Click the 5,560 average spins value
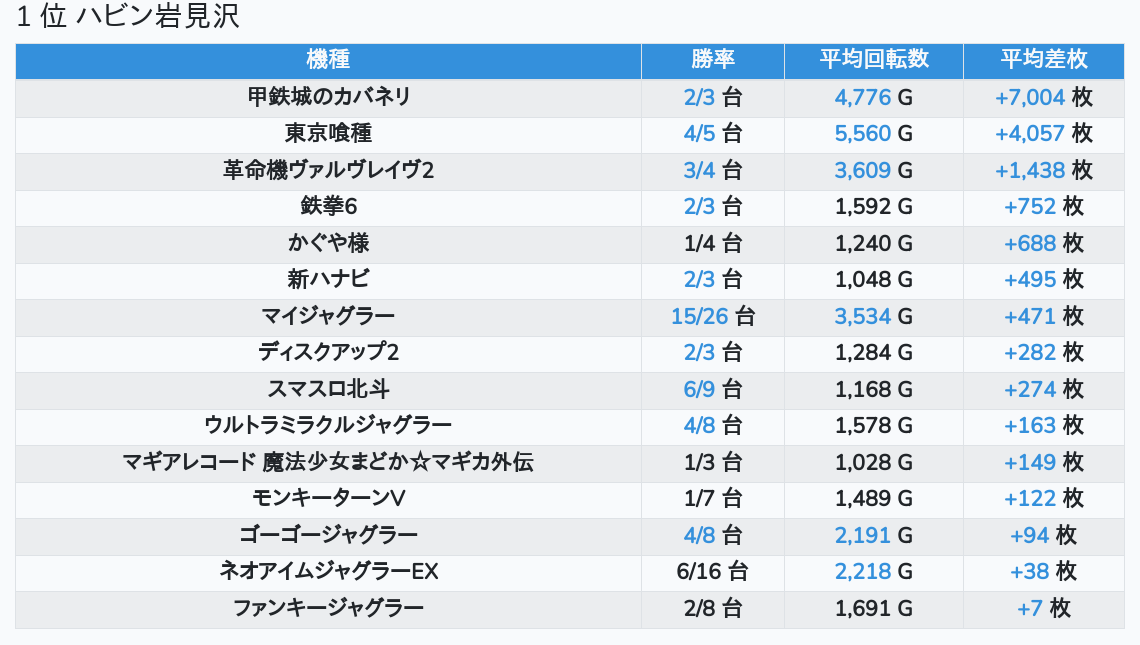The height and width of the screenshot is (645, 1140). (862, 134)
